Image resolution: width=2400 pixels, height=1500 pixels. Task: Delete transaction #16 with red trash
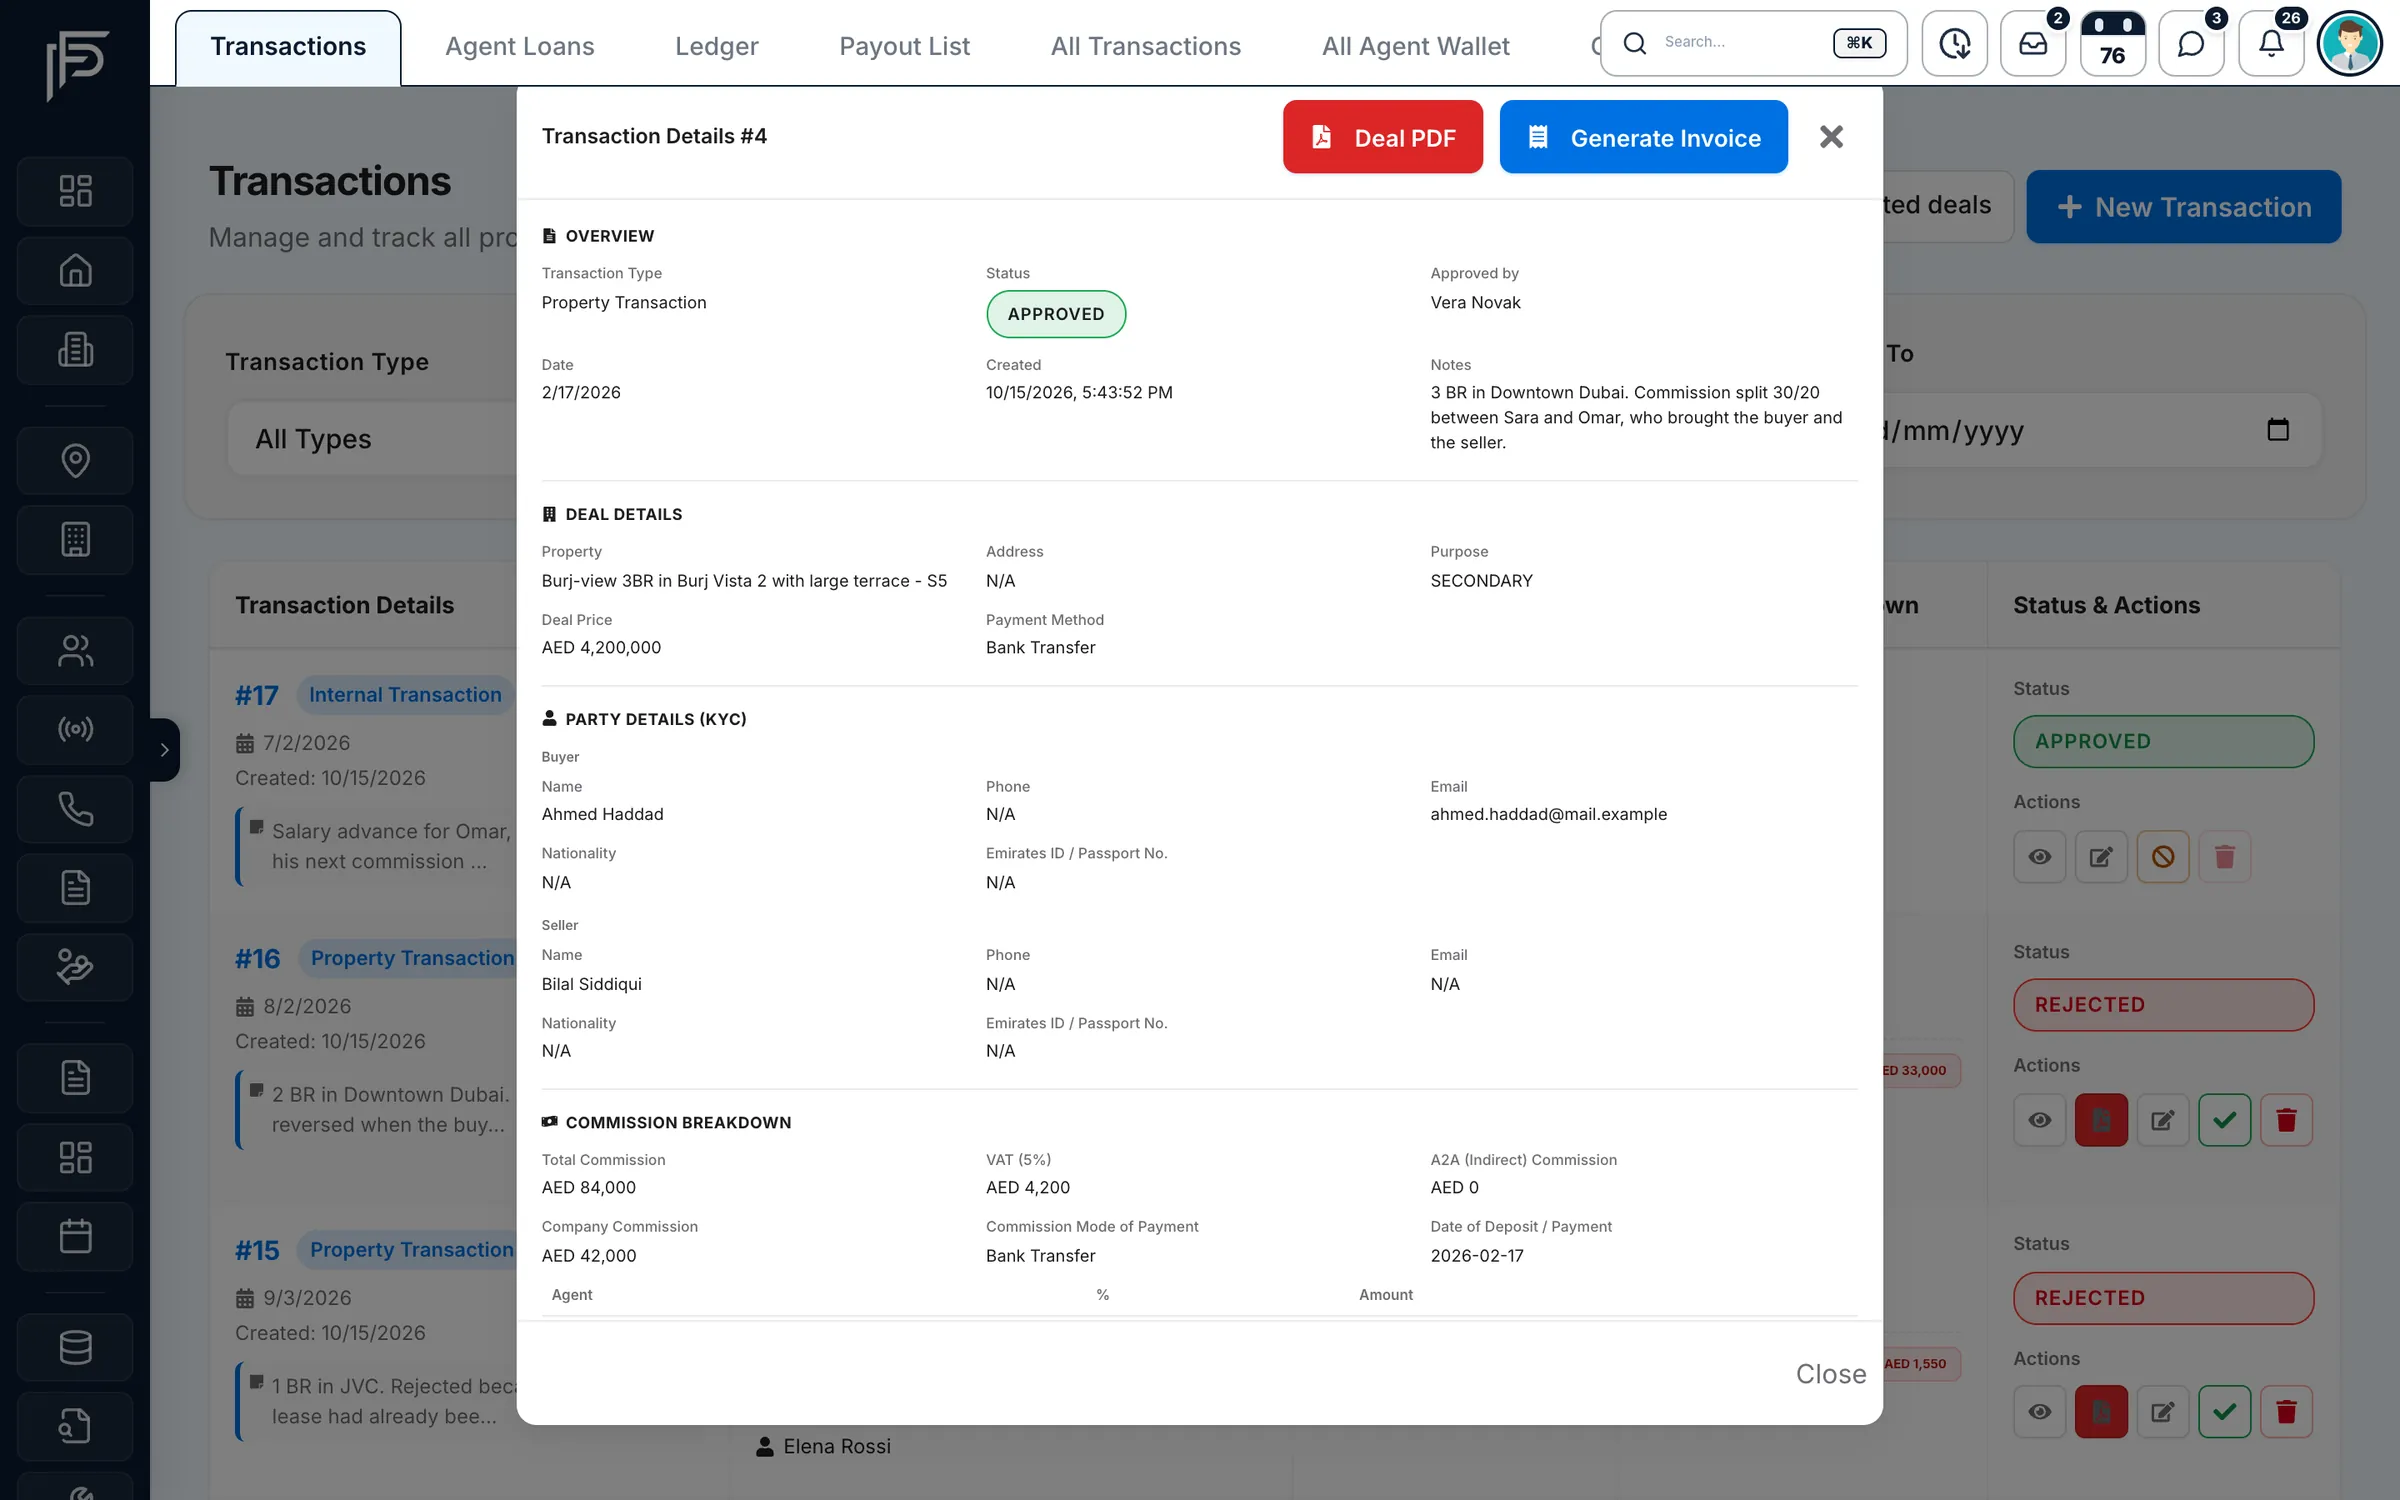pyautogui.click(x=2286, y=1120)
